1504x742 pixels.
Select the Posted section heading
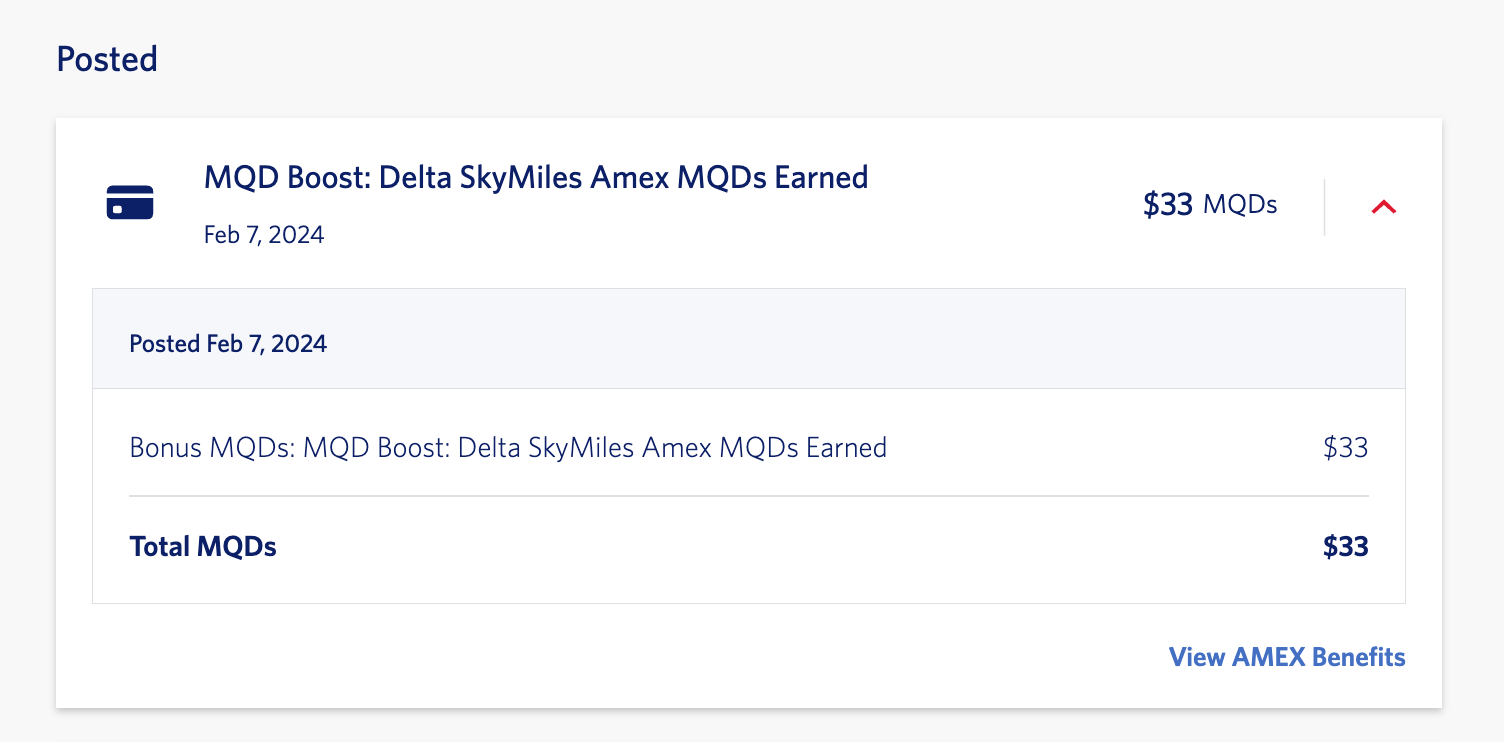tap(106, 59)
